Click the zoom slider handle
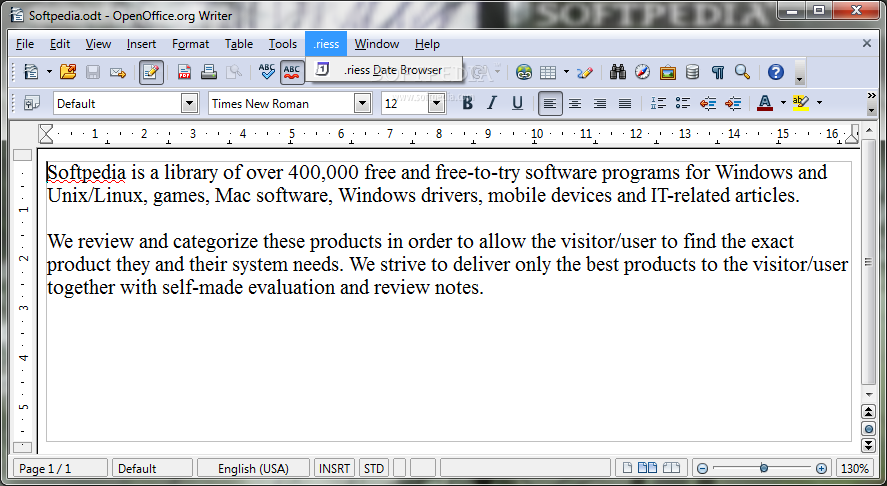This screenshot has width=887, height=486. 764,468
